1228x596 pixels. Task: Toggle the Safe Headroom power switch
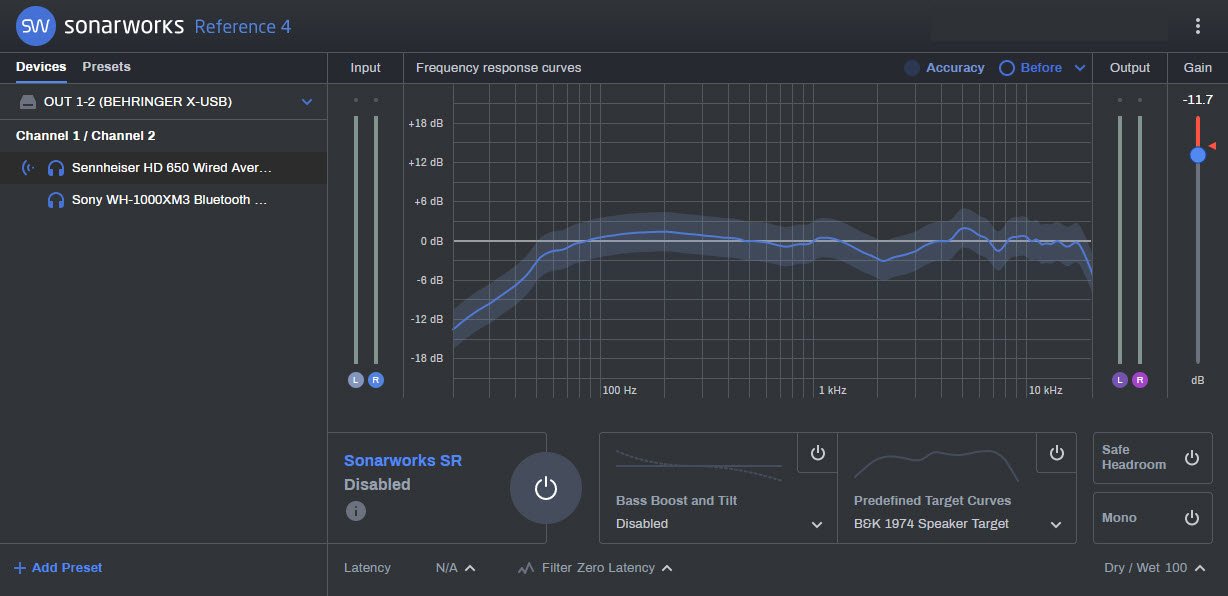point(1191,458)
